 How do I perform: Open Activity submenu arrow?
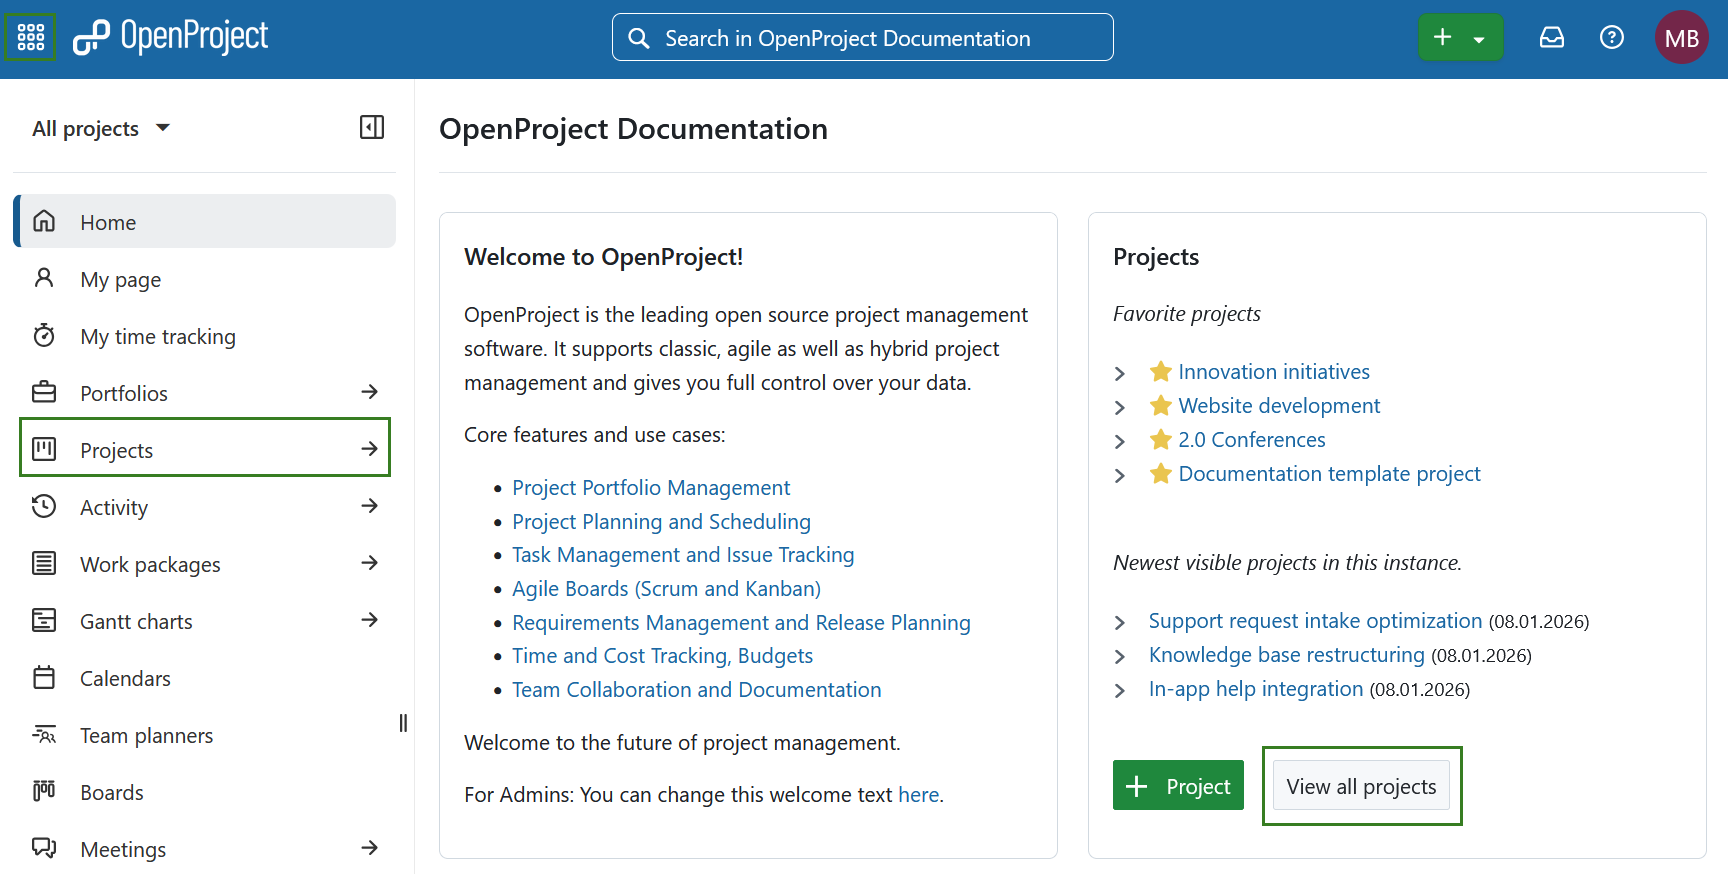point(369,506)
